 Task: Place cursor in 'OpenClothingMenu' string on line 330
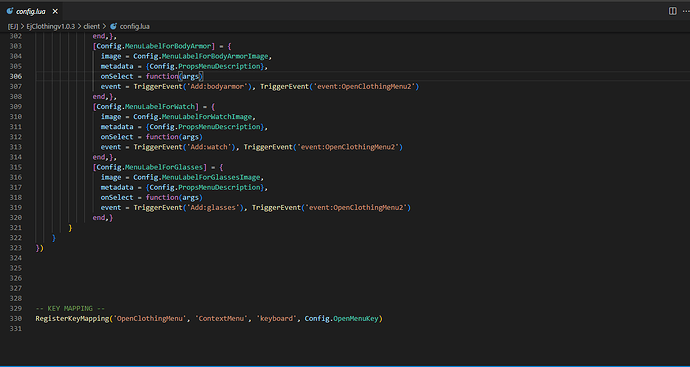150,319
